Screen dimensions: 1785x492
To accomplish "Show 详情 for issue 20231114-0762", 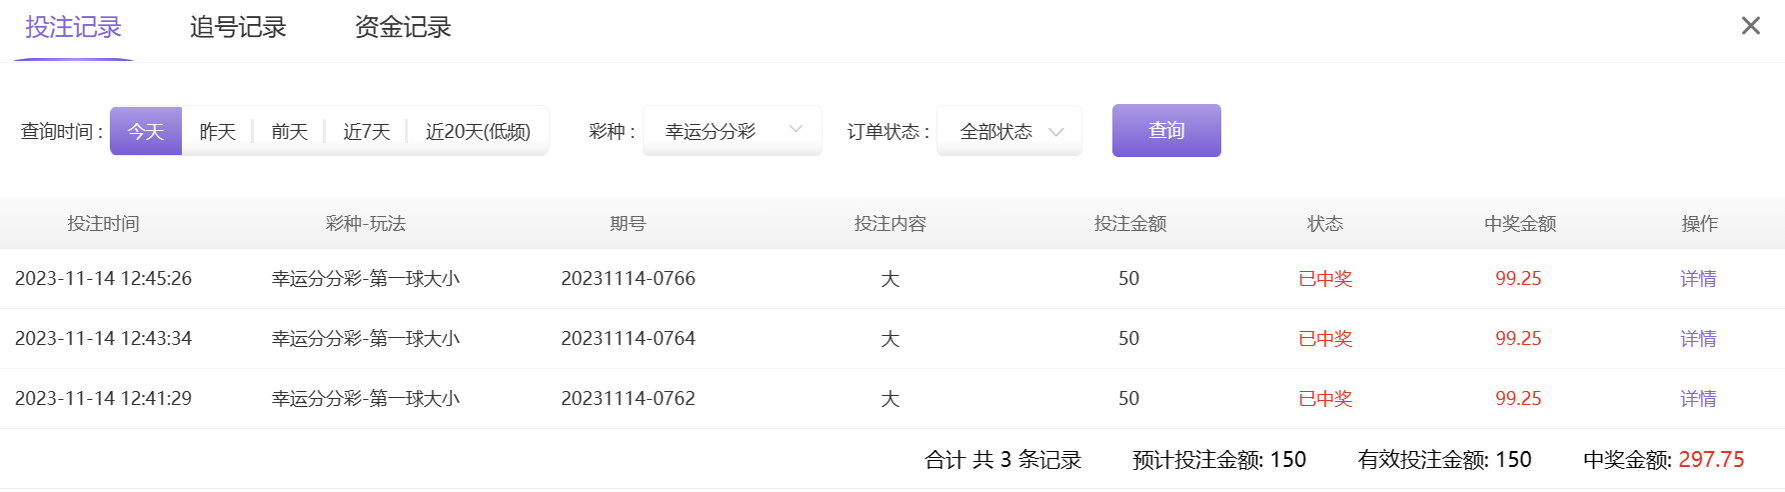I will tap(1698, 399).
